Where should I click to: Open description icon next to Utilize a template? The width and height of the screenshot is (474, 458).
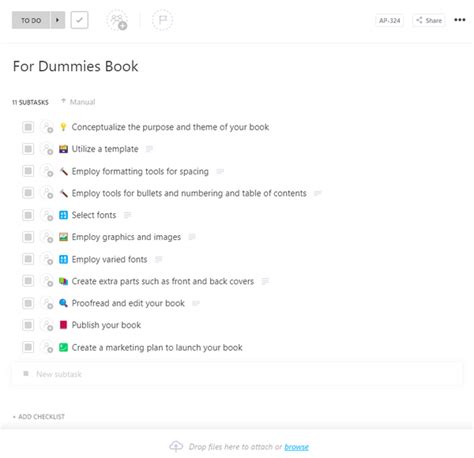150,149
